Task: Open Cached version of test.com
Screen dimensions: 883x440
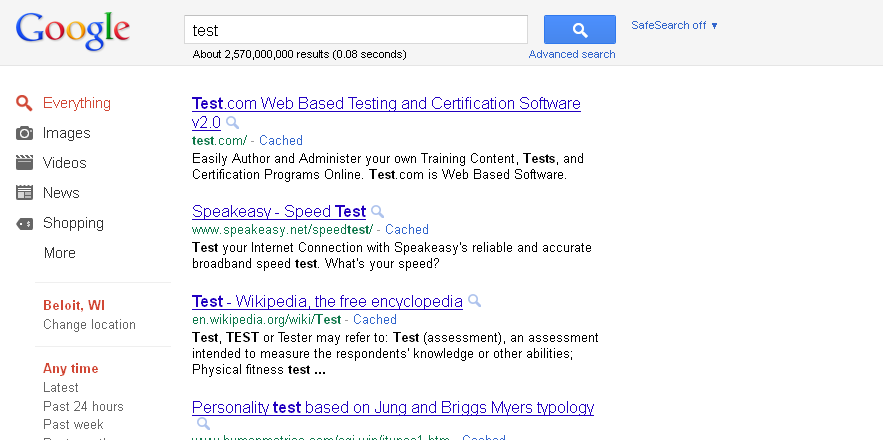Action: point(280,140)
